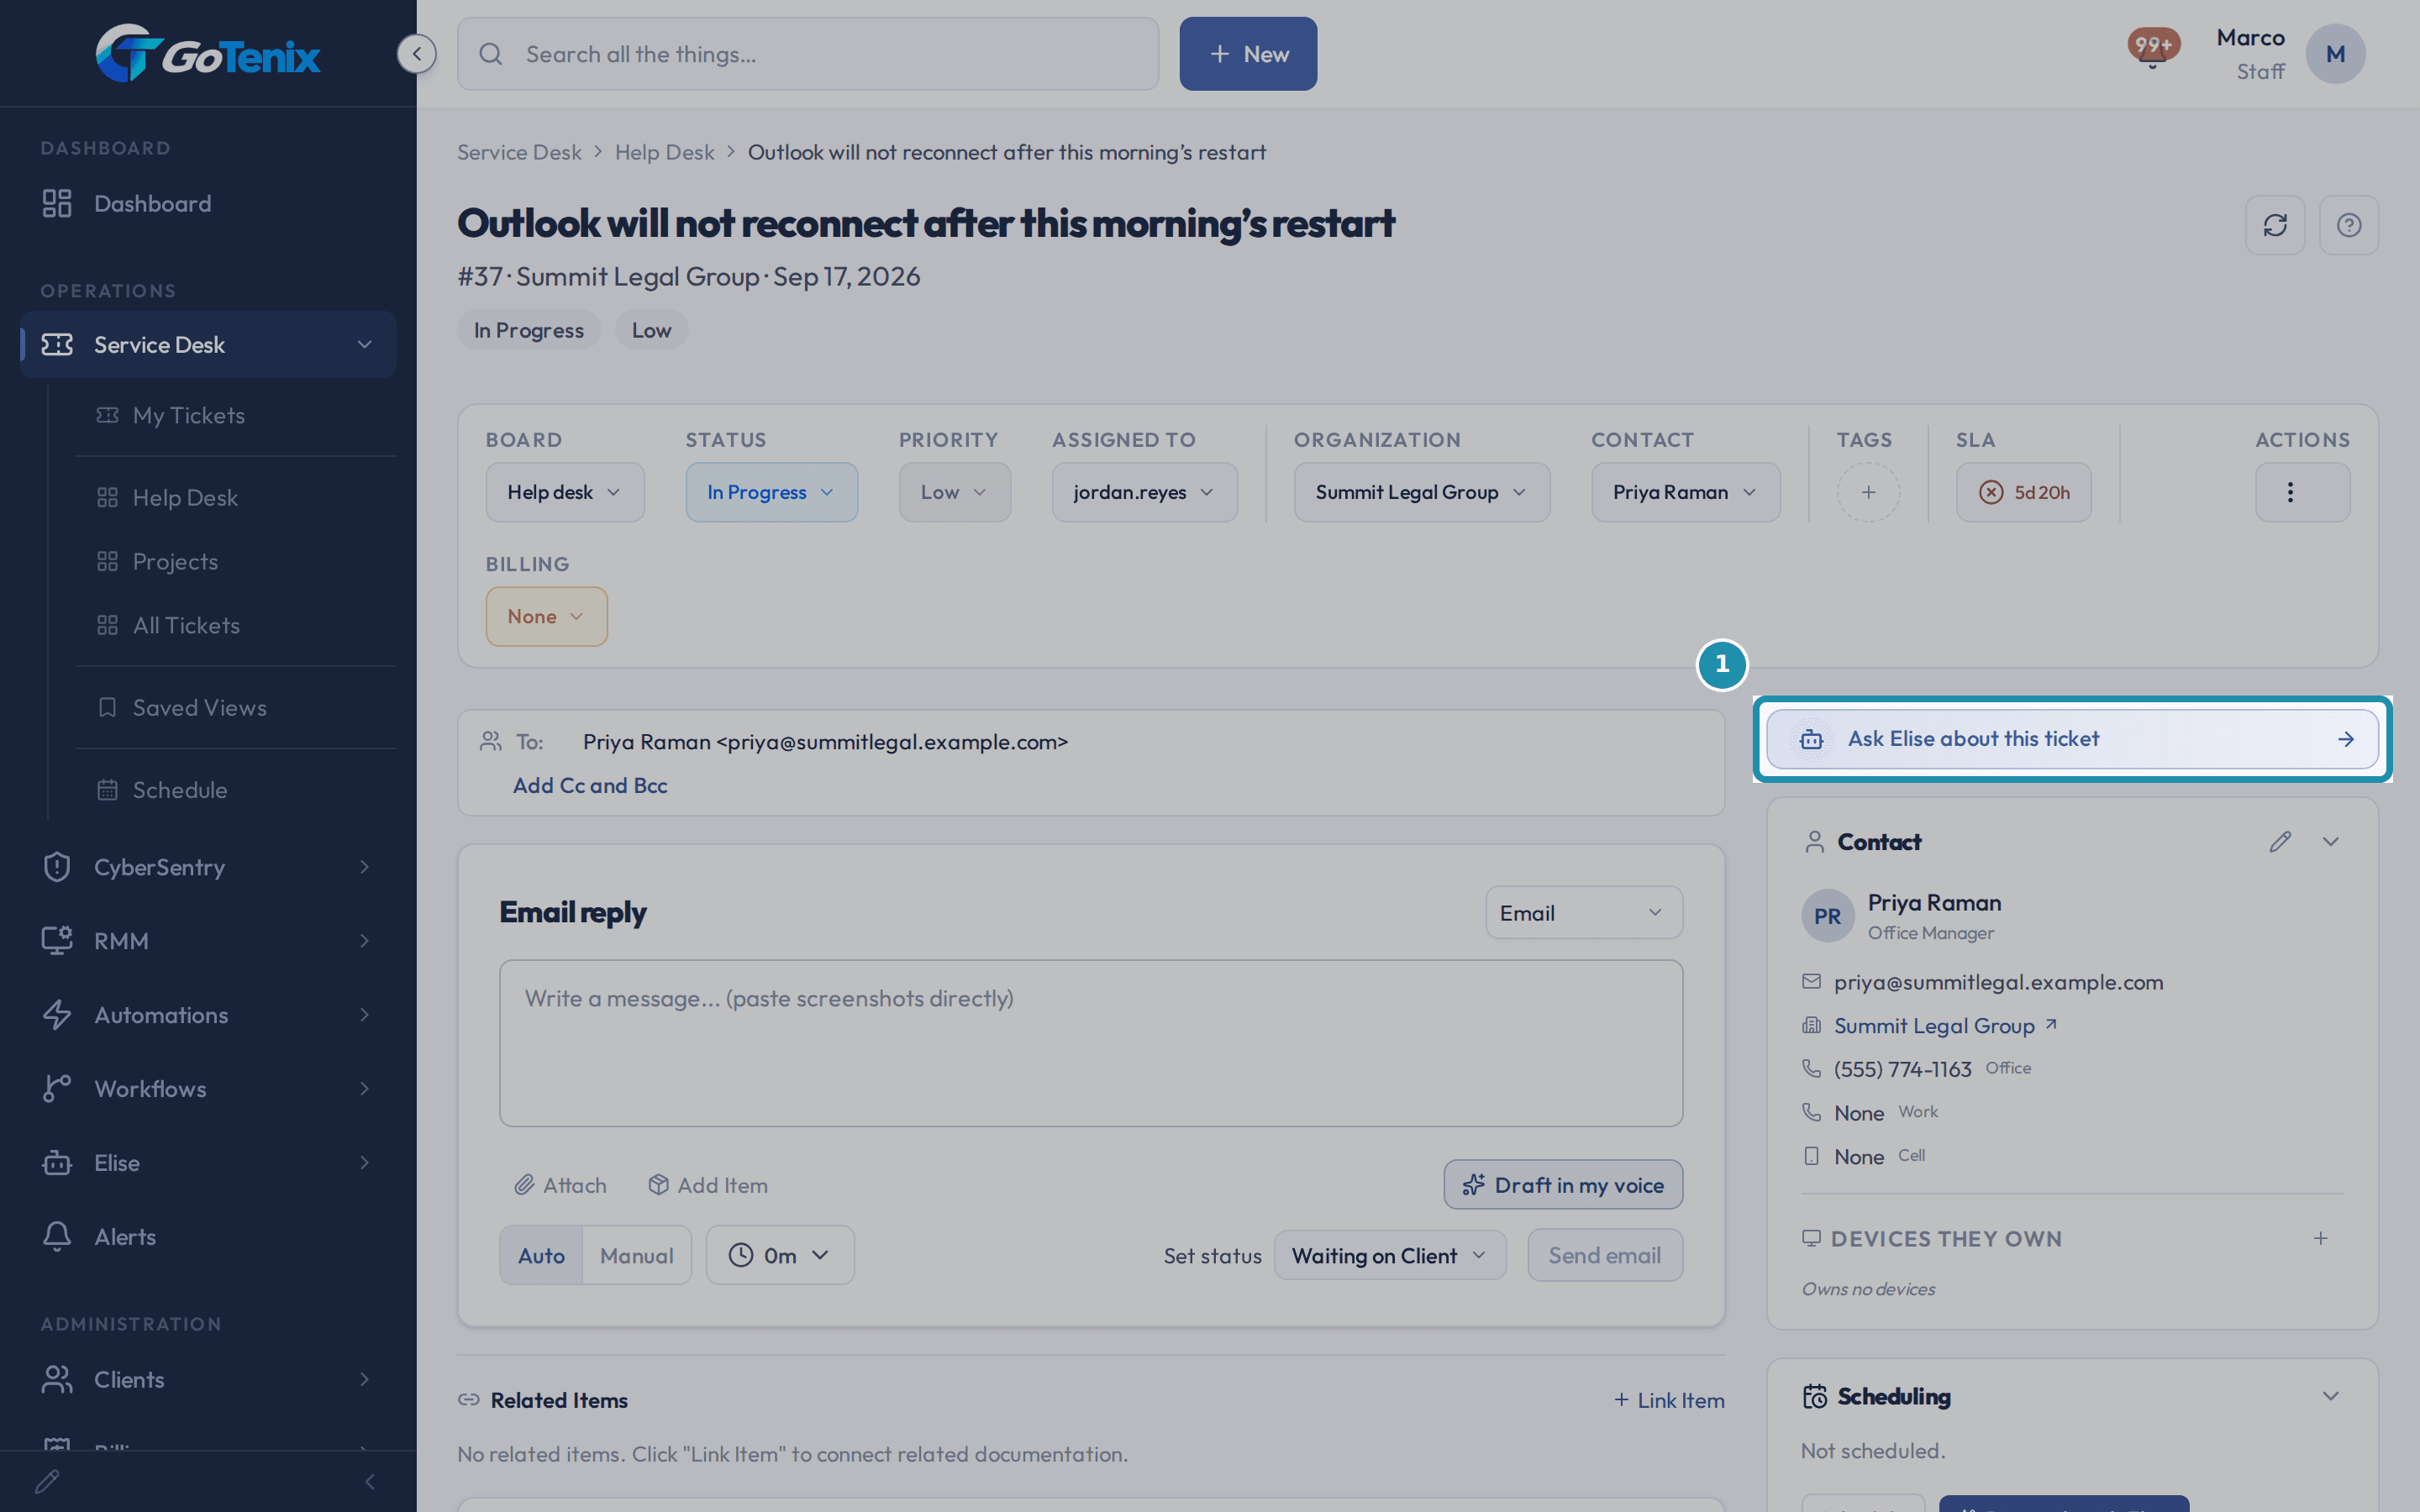The width and height of the screenshot is (2420, 1512).
Task: Open the Organization Summit Legal Group dropdown
Action: pos(1421,492)
